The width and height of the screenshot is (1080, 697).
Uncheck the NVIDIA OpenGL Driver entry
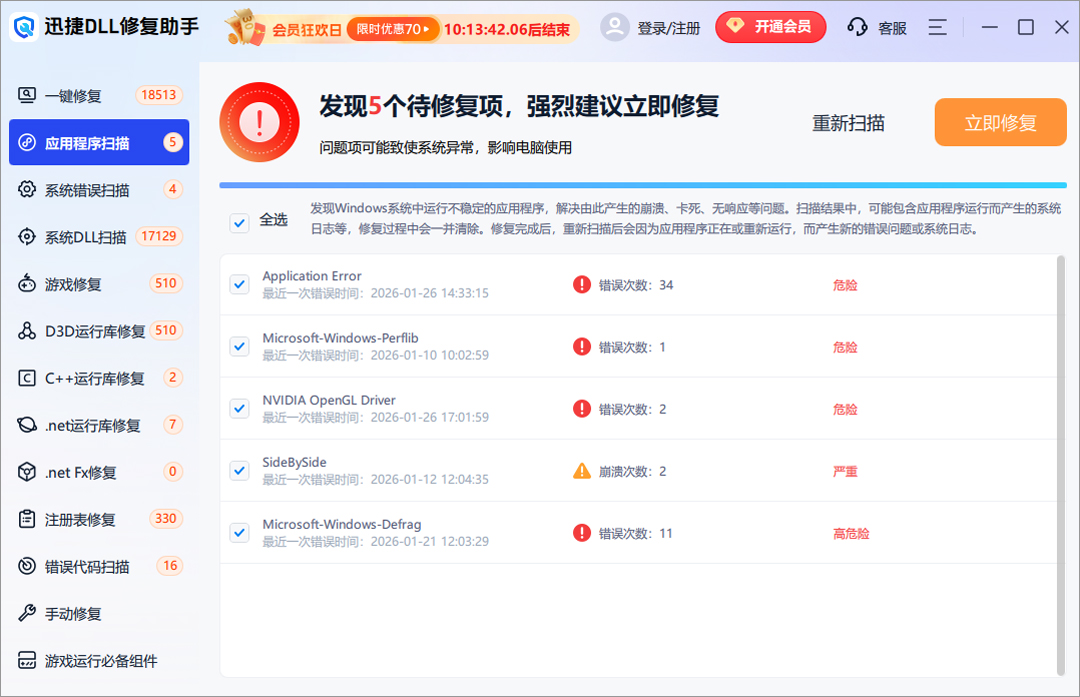[x=239, y=408]
